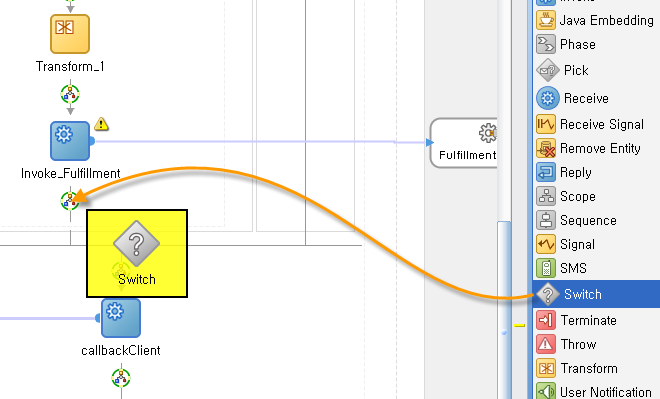The width and height of the screenshot is (660, 399).
Task: Click the Switch palette icon
Action: (548, 294)
